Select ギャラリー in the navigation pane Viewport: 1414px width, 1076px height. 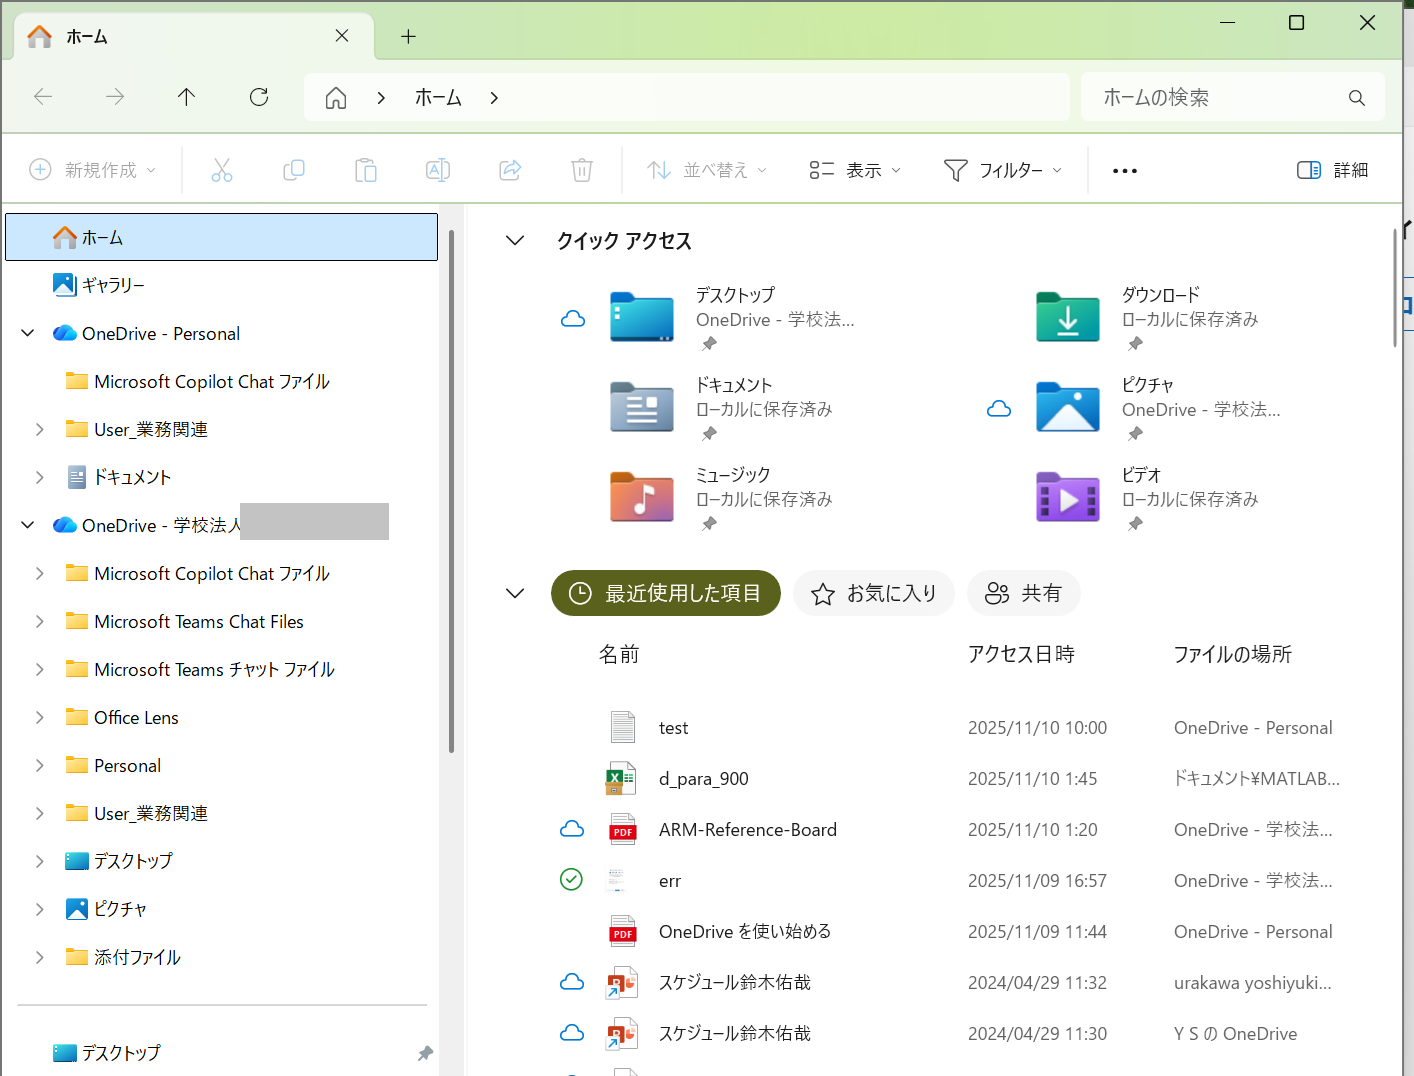point(222,285)
